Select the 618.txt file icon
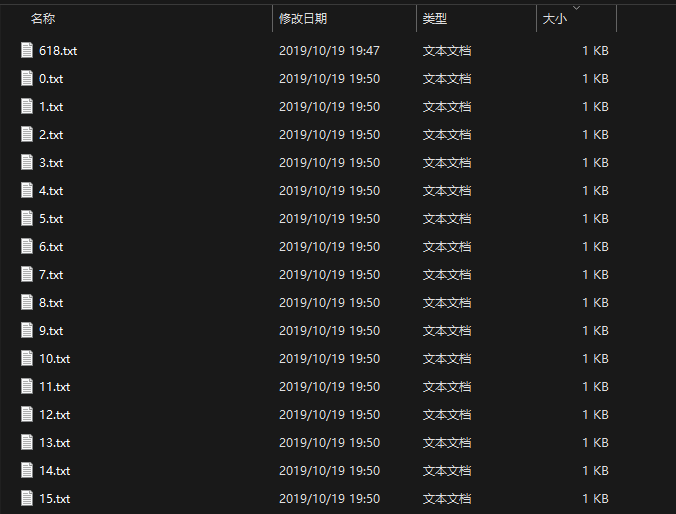 27,50
